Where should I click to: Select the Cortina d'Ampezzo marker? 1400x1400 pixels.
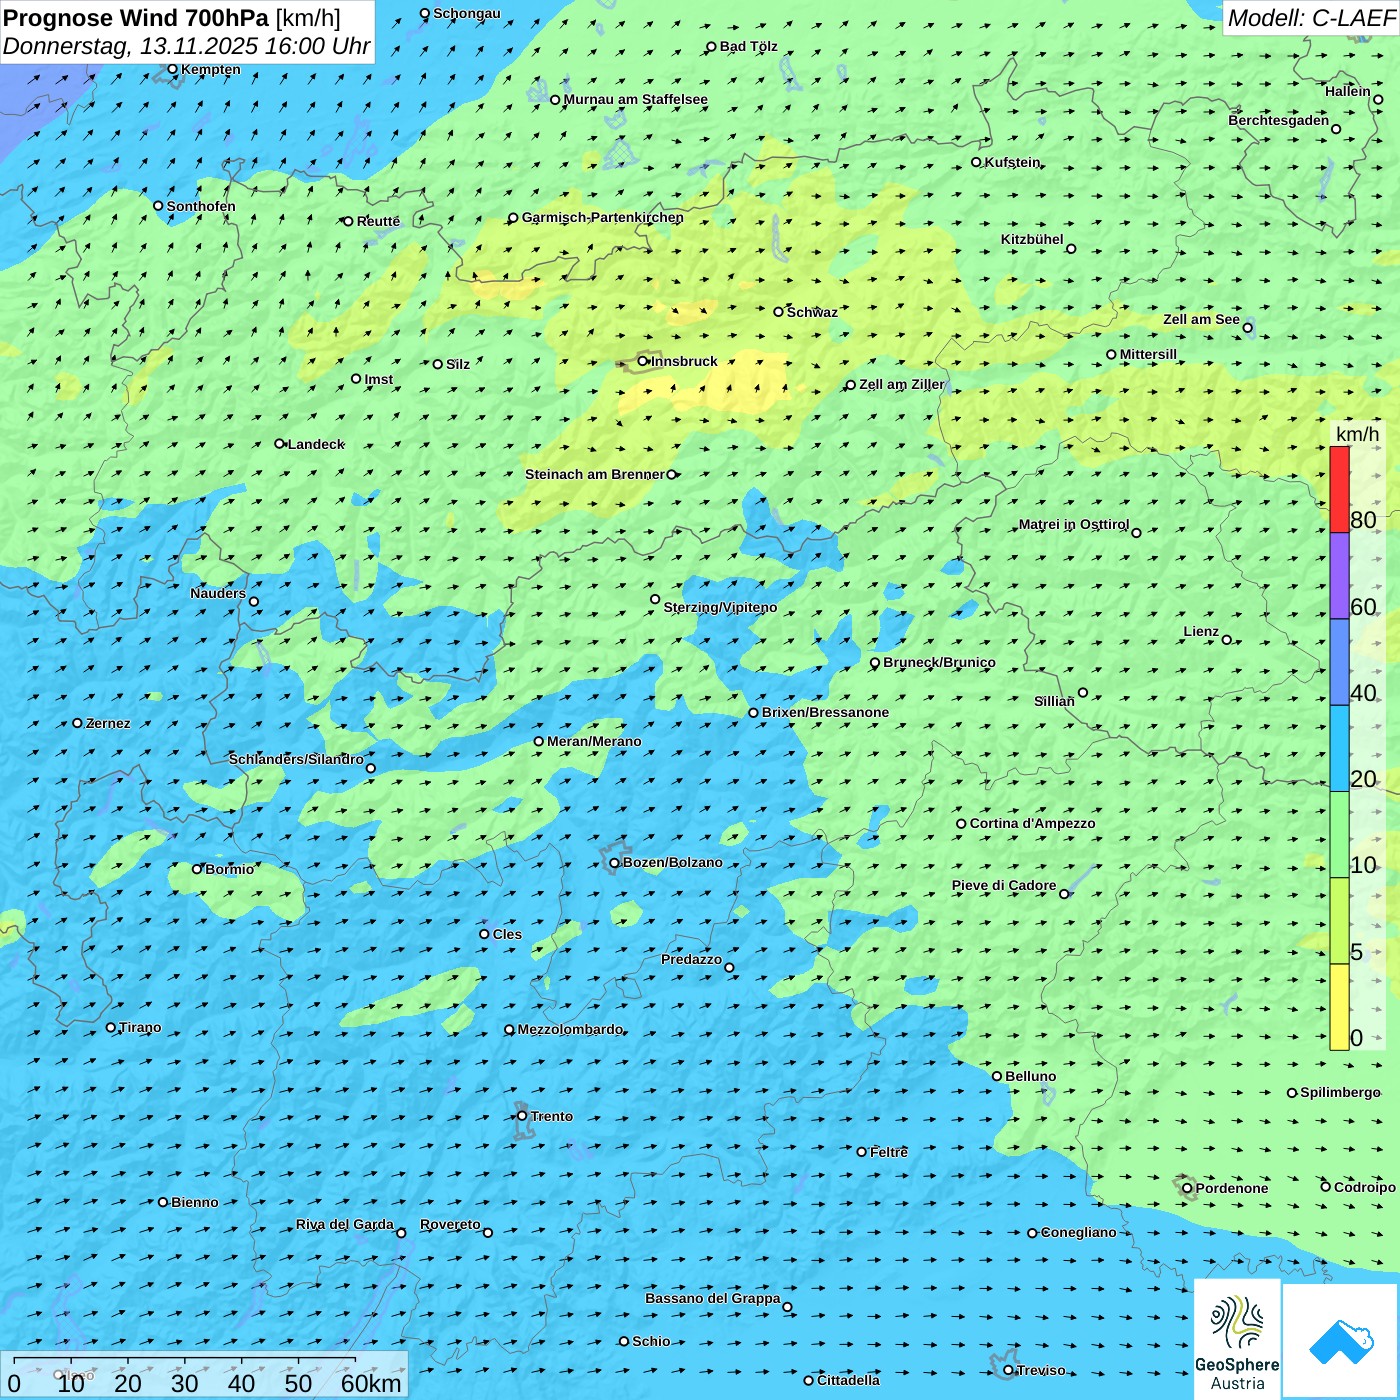click(x=962, y=824)
